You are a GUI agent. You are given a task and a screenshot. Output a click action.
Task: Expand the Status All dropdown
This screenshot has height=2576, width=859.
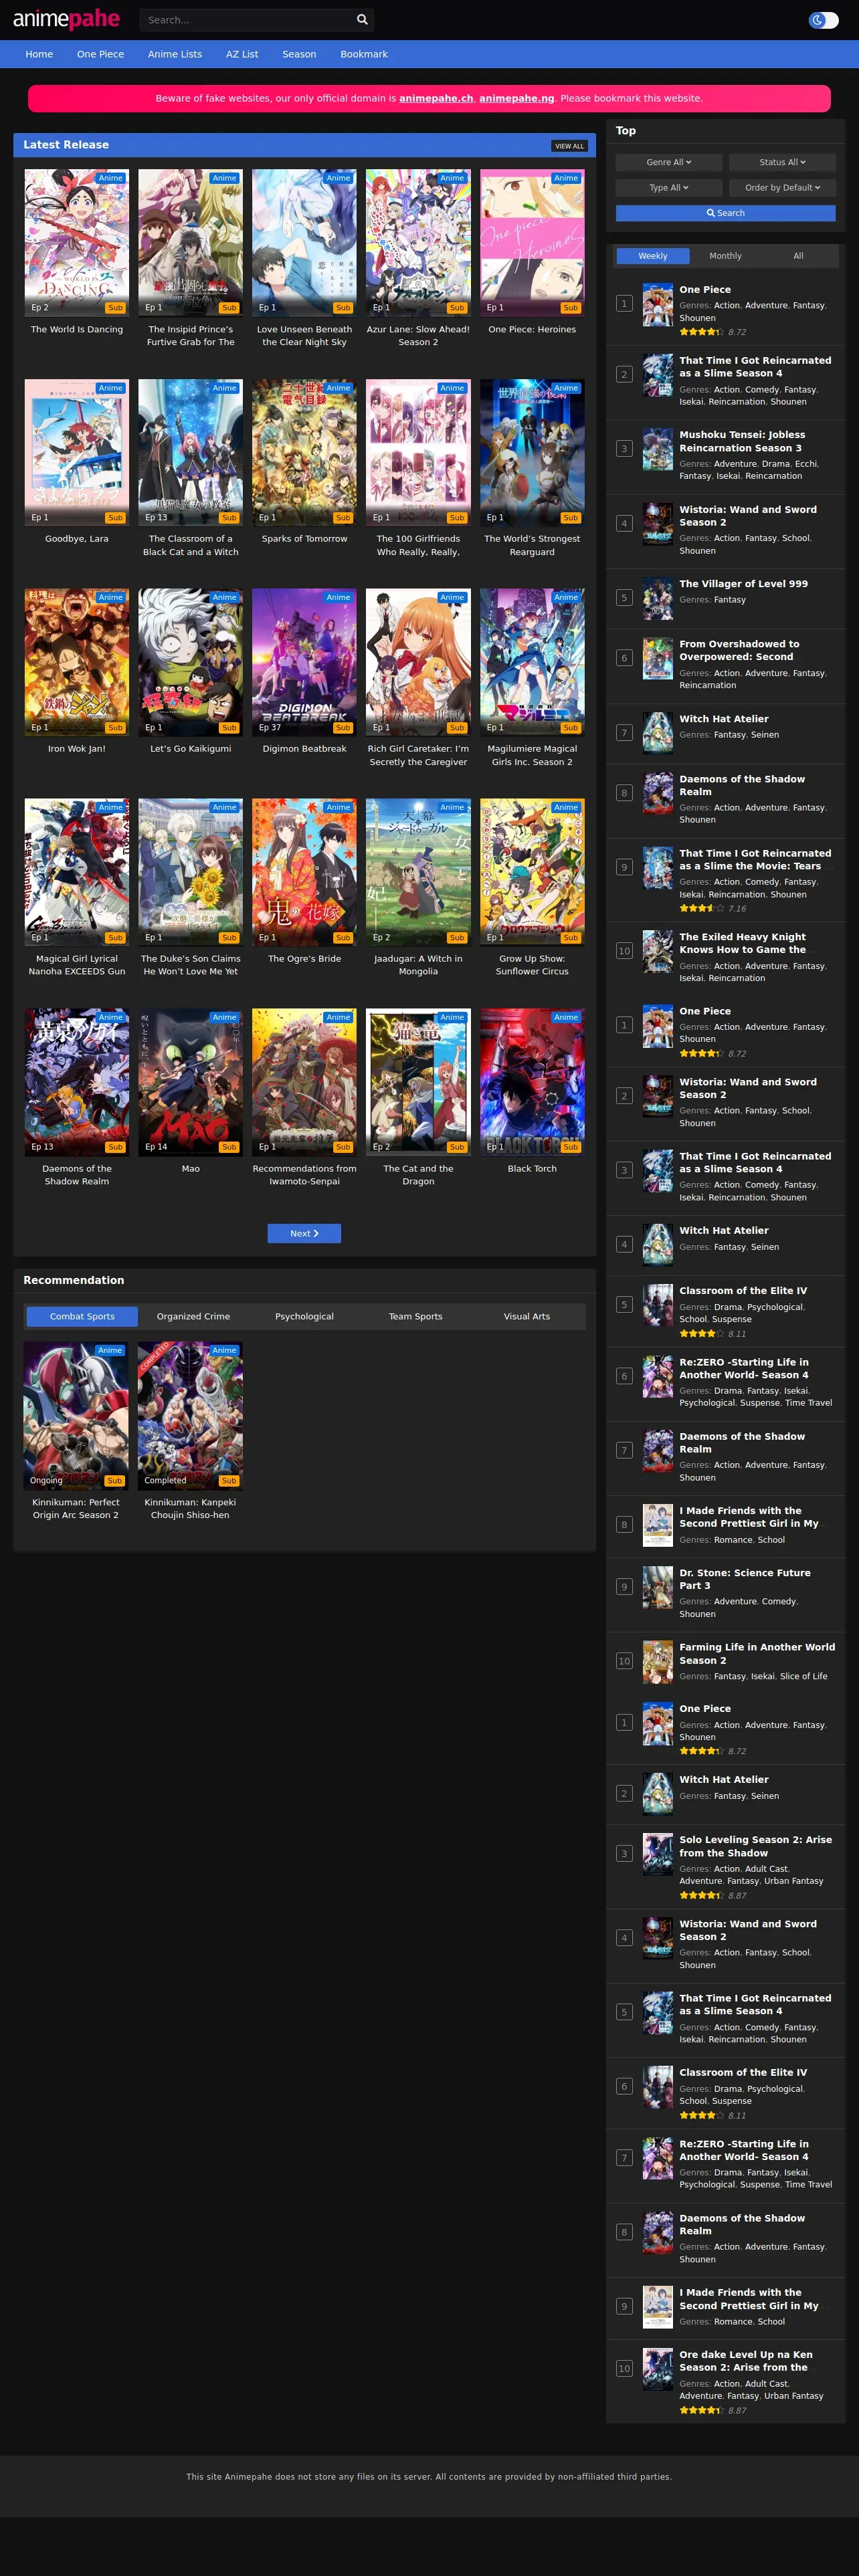coord(782,162)
